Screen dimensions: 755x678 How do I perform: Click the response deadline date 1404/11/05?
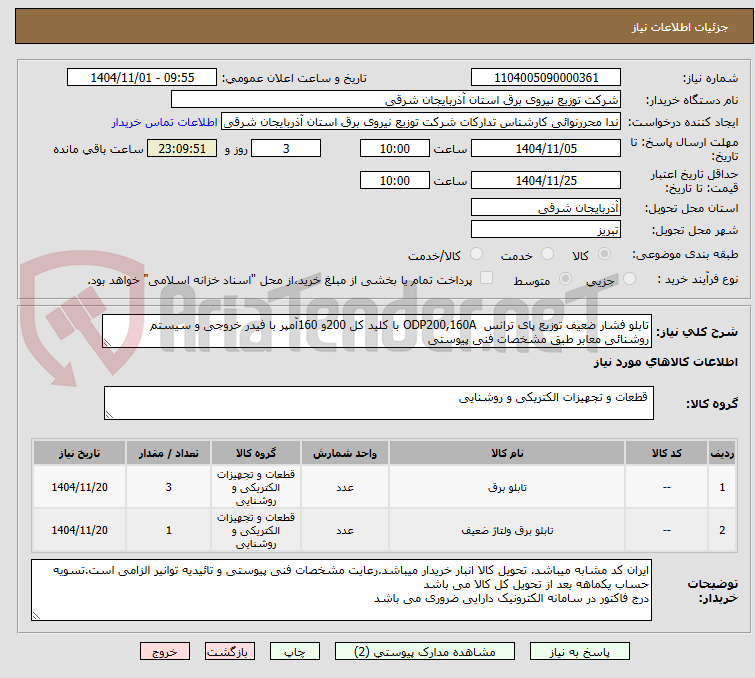pos(546,148)
